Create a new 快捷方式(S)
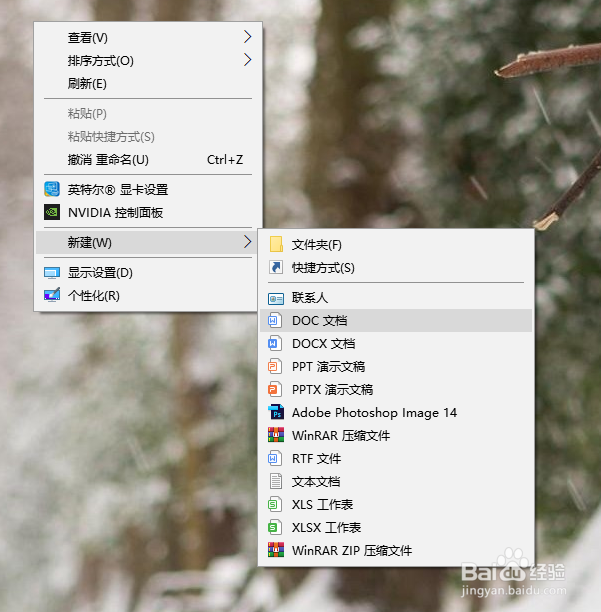Image resolution: width=601 pixels, height=612 pixels. (x=396, y=268)
